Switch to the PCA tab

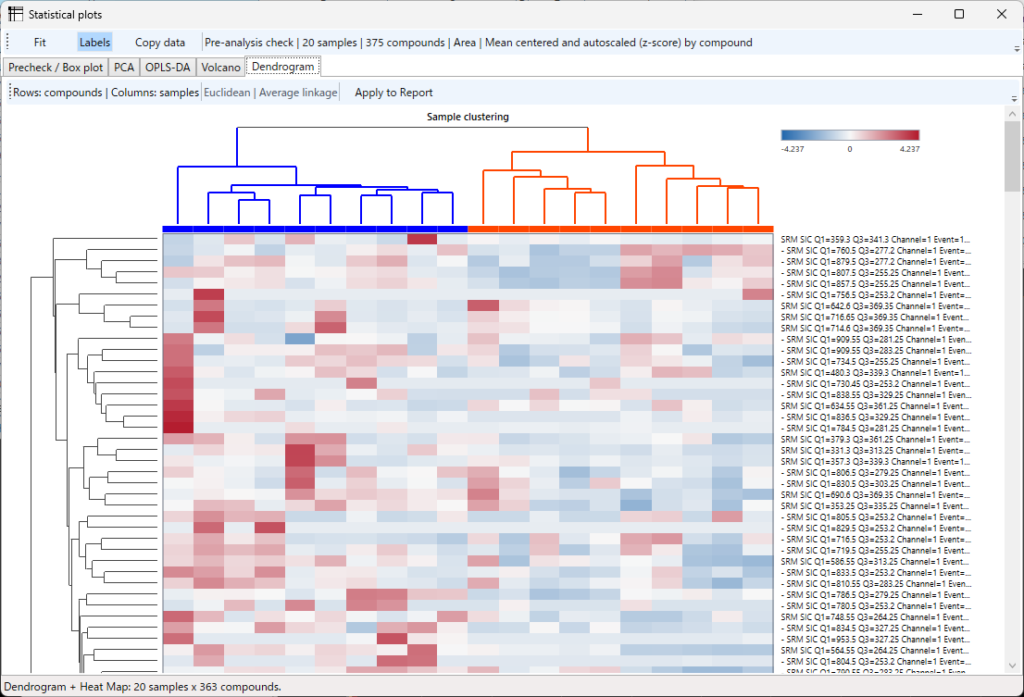(123, 67)
